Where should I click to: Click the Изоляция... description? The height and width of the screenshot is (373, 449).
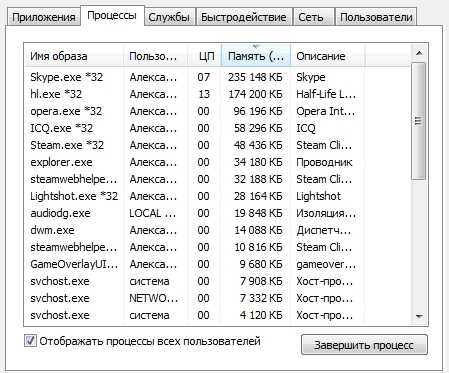(326, 213)
